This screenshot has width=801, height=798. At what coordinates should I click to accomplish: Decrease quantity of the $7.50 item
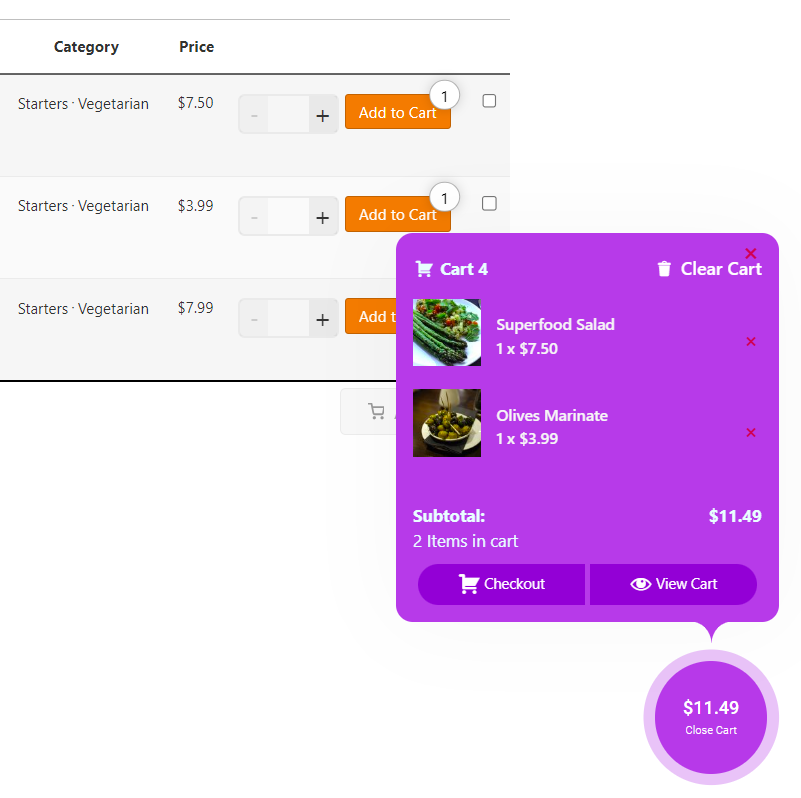click(x=254, y=115)
